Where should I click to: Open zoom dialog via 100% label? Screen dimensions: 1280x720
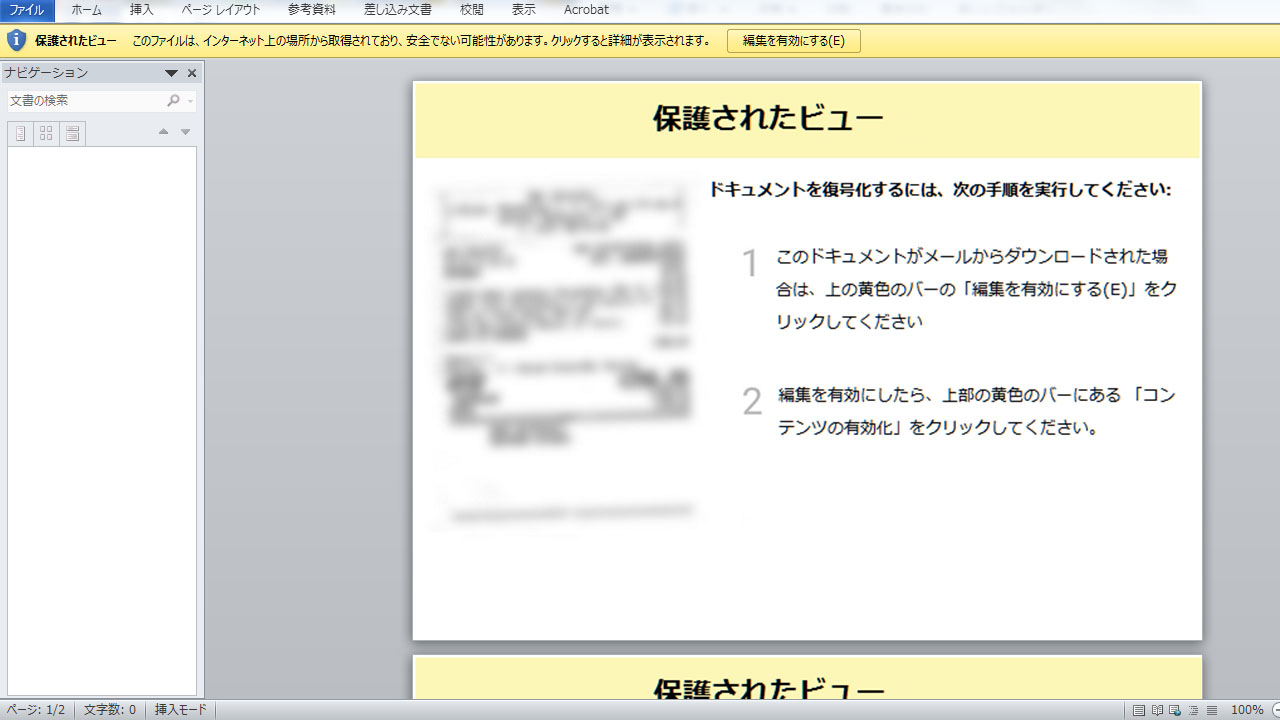coord(1246,710)
